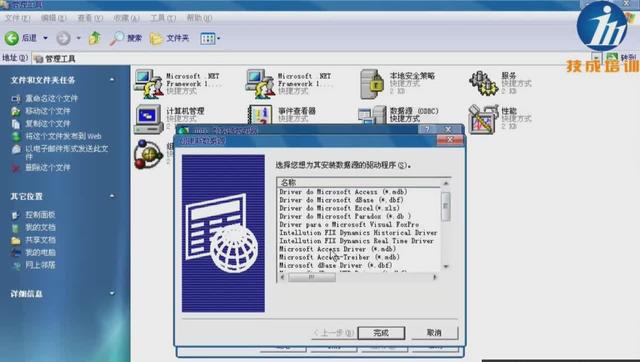Select the 本地安全策略 shortcut icon
Viewport: 640px width, 362px height.
372,84
